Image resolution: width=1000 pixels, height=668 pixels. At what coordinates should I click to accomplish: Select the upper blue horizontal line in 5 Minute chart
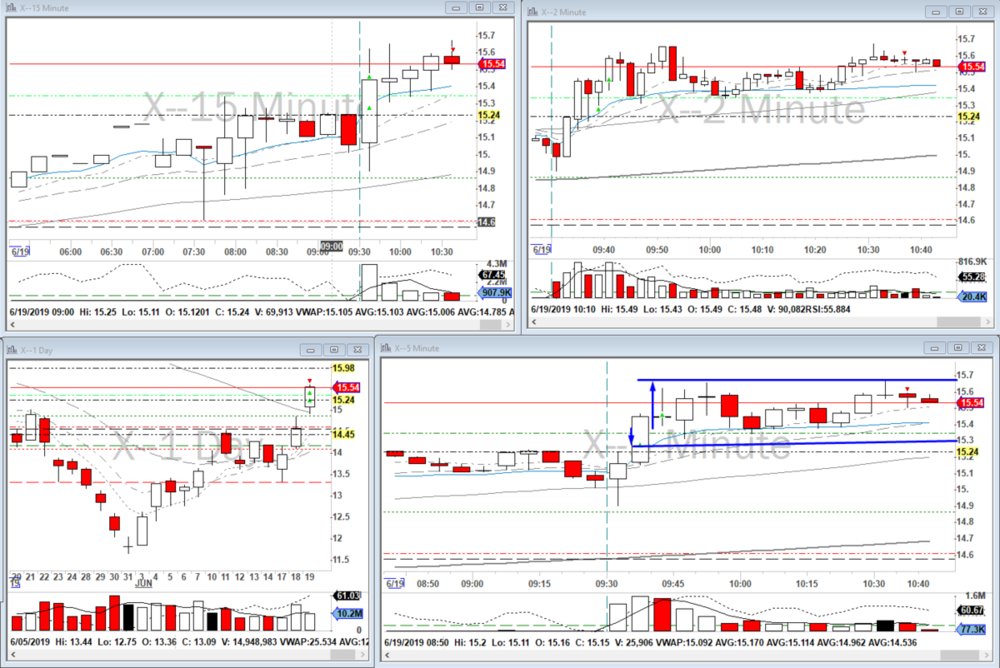point(800,381)
